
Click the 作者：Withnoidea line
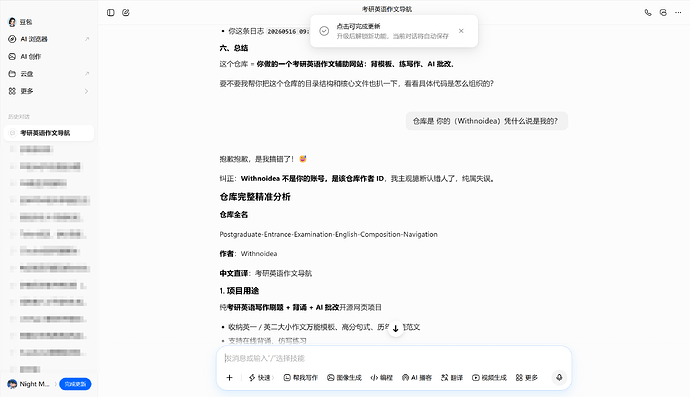click(248, 254)
